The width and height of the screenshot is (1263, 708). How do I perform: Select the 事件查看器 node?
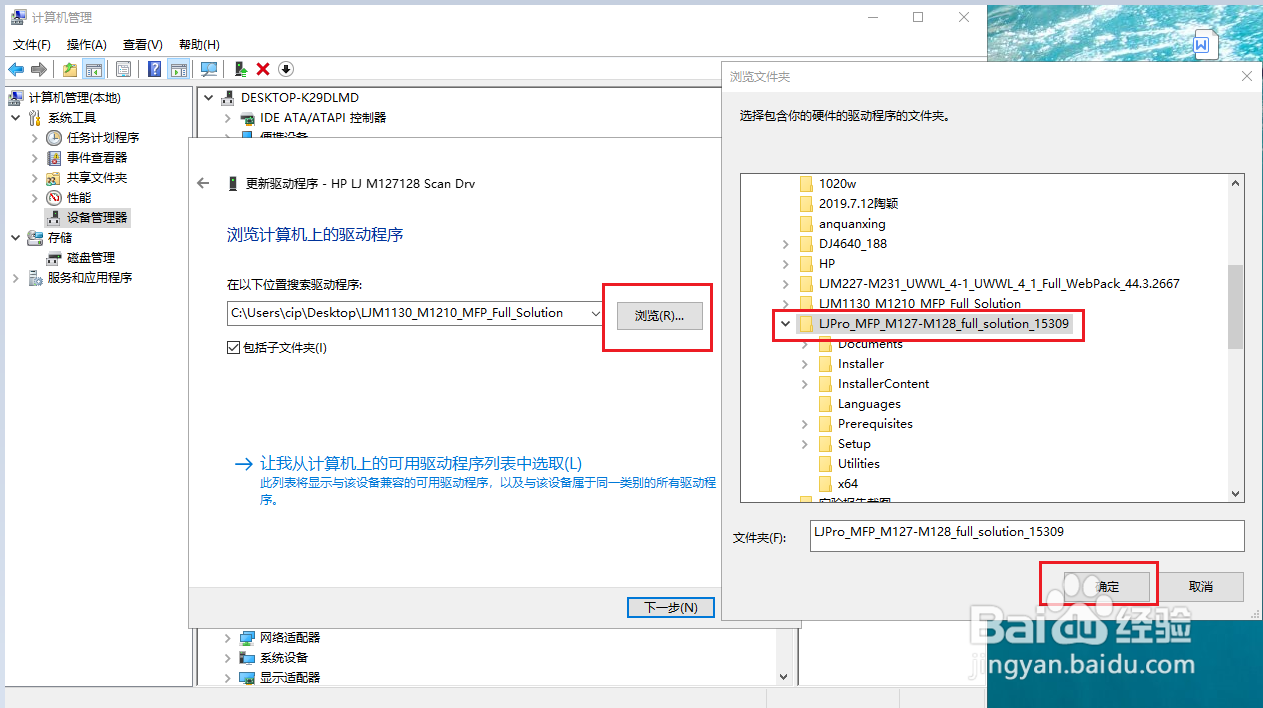point(97,158)
